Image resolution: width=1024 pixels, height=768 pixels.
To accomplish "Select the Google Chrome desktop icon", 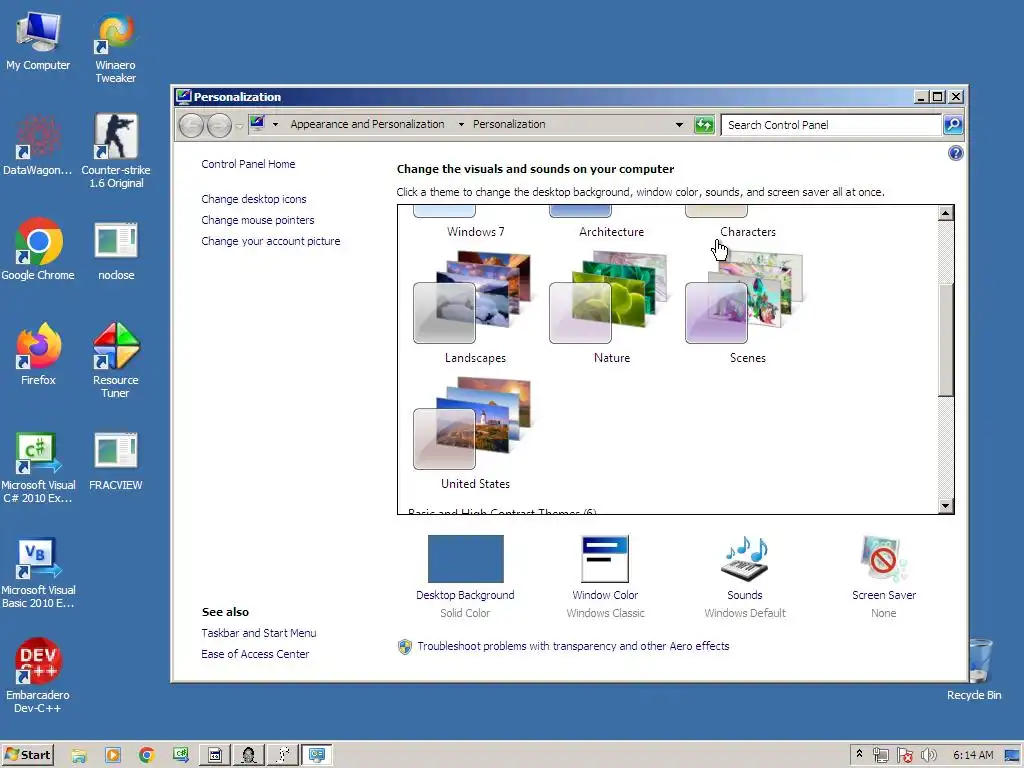I will tap(38, 250).
